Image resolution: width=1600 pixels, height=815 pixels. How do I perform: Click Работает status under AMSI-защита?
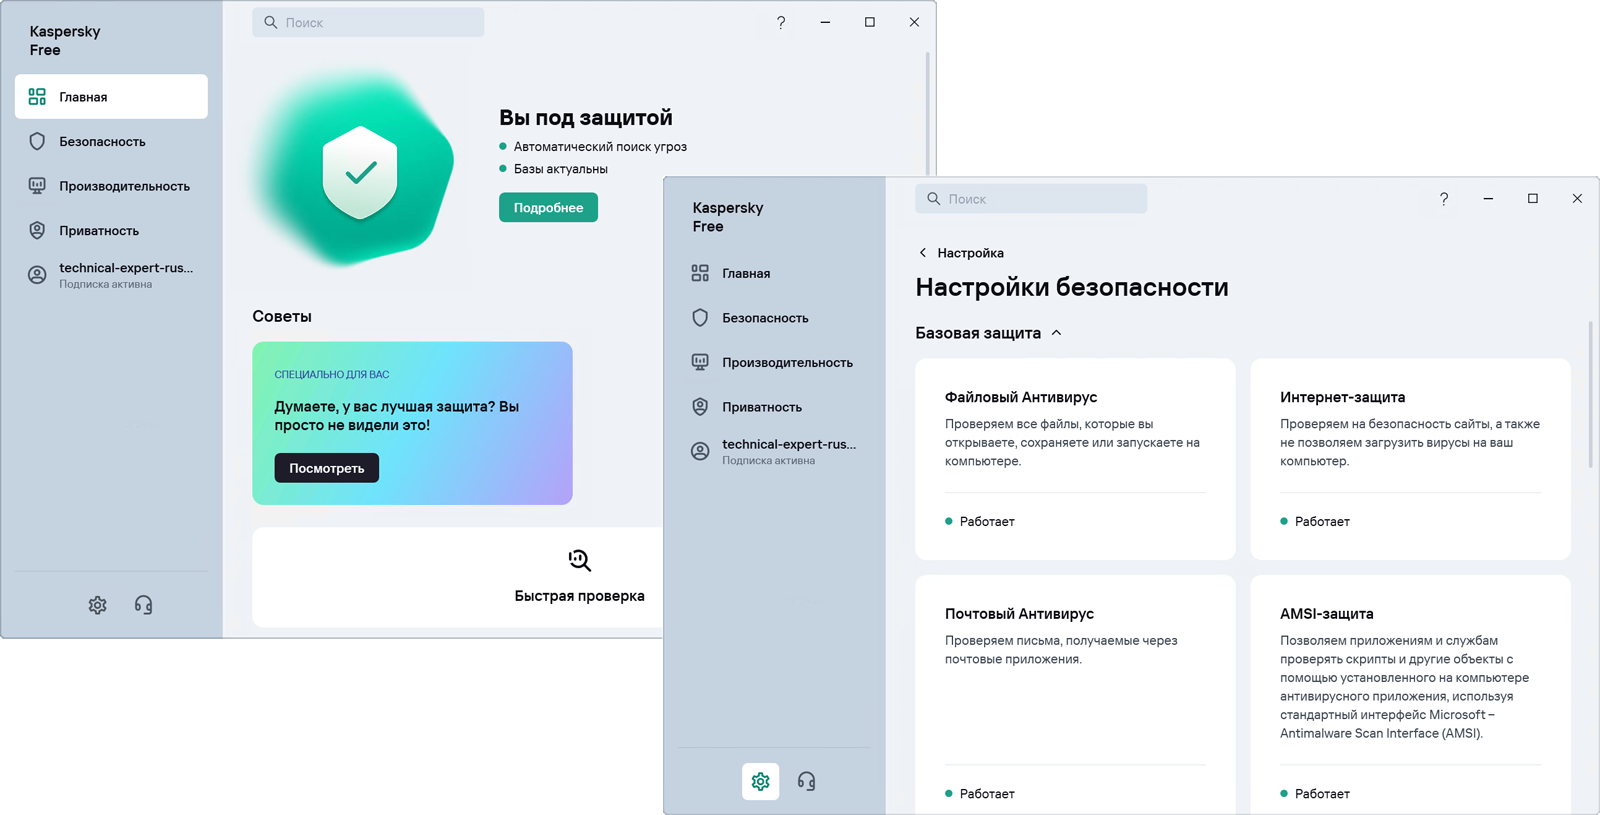coord(1315,793)
